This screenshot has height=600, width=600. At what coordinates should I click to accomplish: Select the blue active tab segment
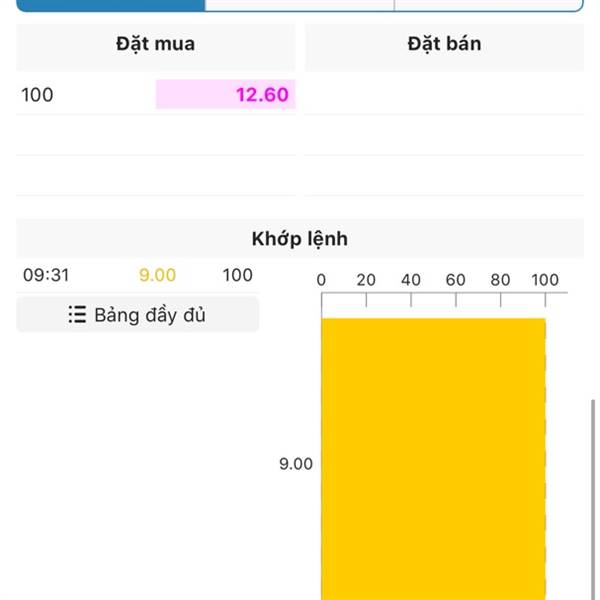(111, 5)
